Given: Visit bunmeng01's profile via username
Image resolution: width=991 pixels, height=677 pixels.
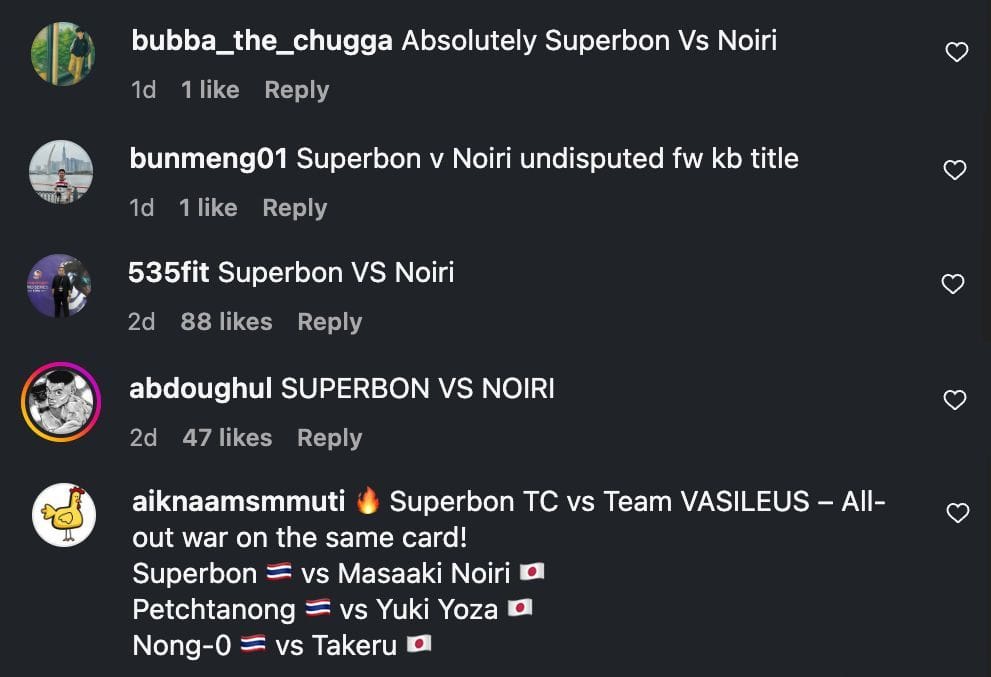Looking at the screenshot, I should pos(209,158).
